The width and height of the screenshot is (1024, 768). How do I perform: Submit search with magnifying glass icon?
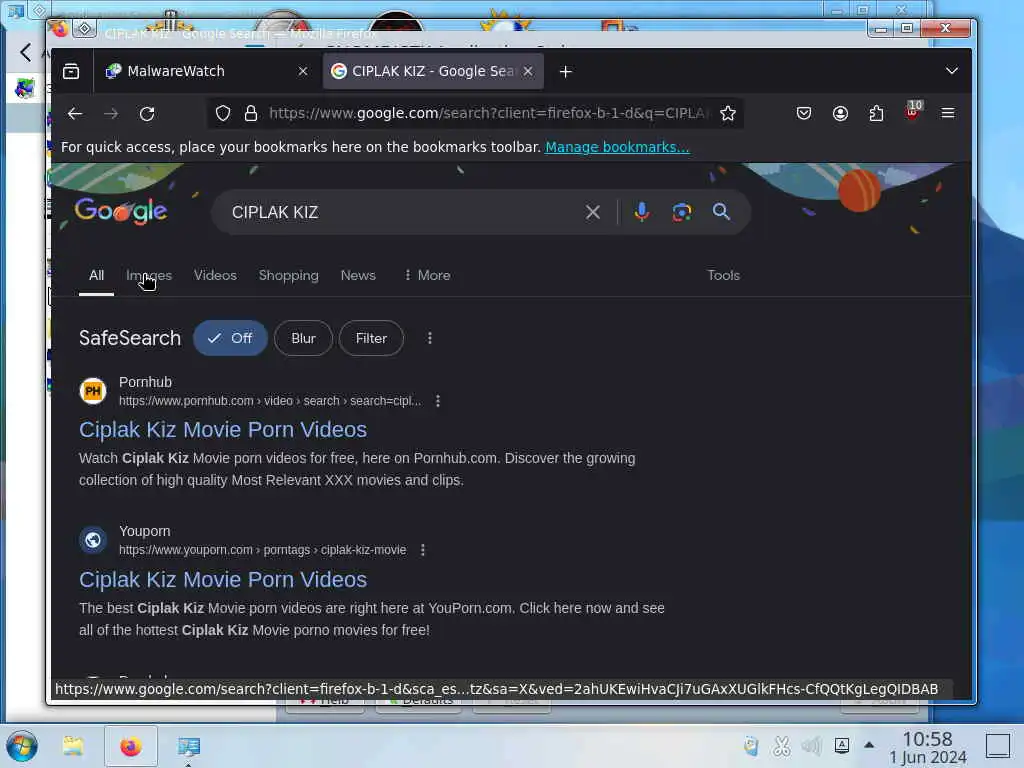click(721, 212)
